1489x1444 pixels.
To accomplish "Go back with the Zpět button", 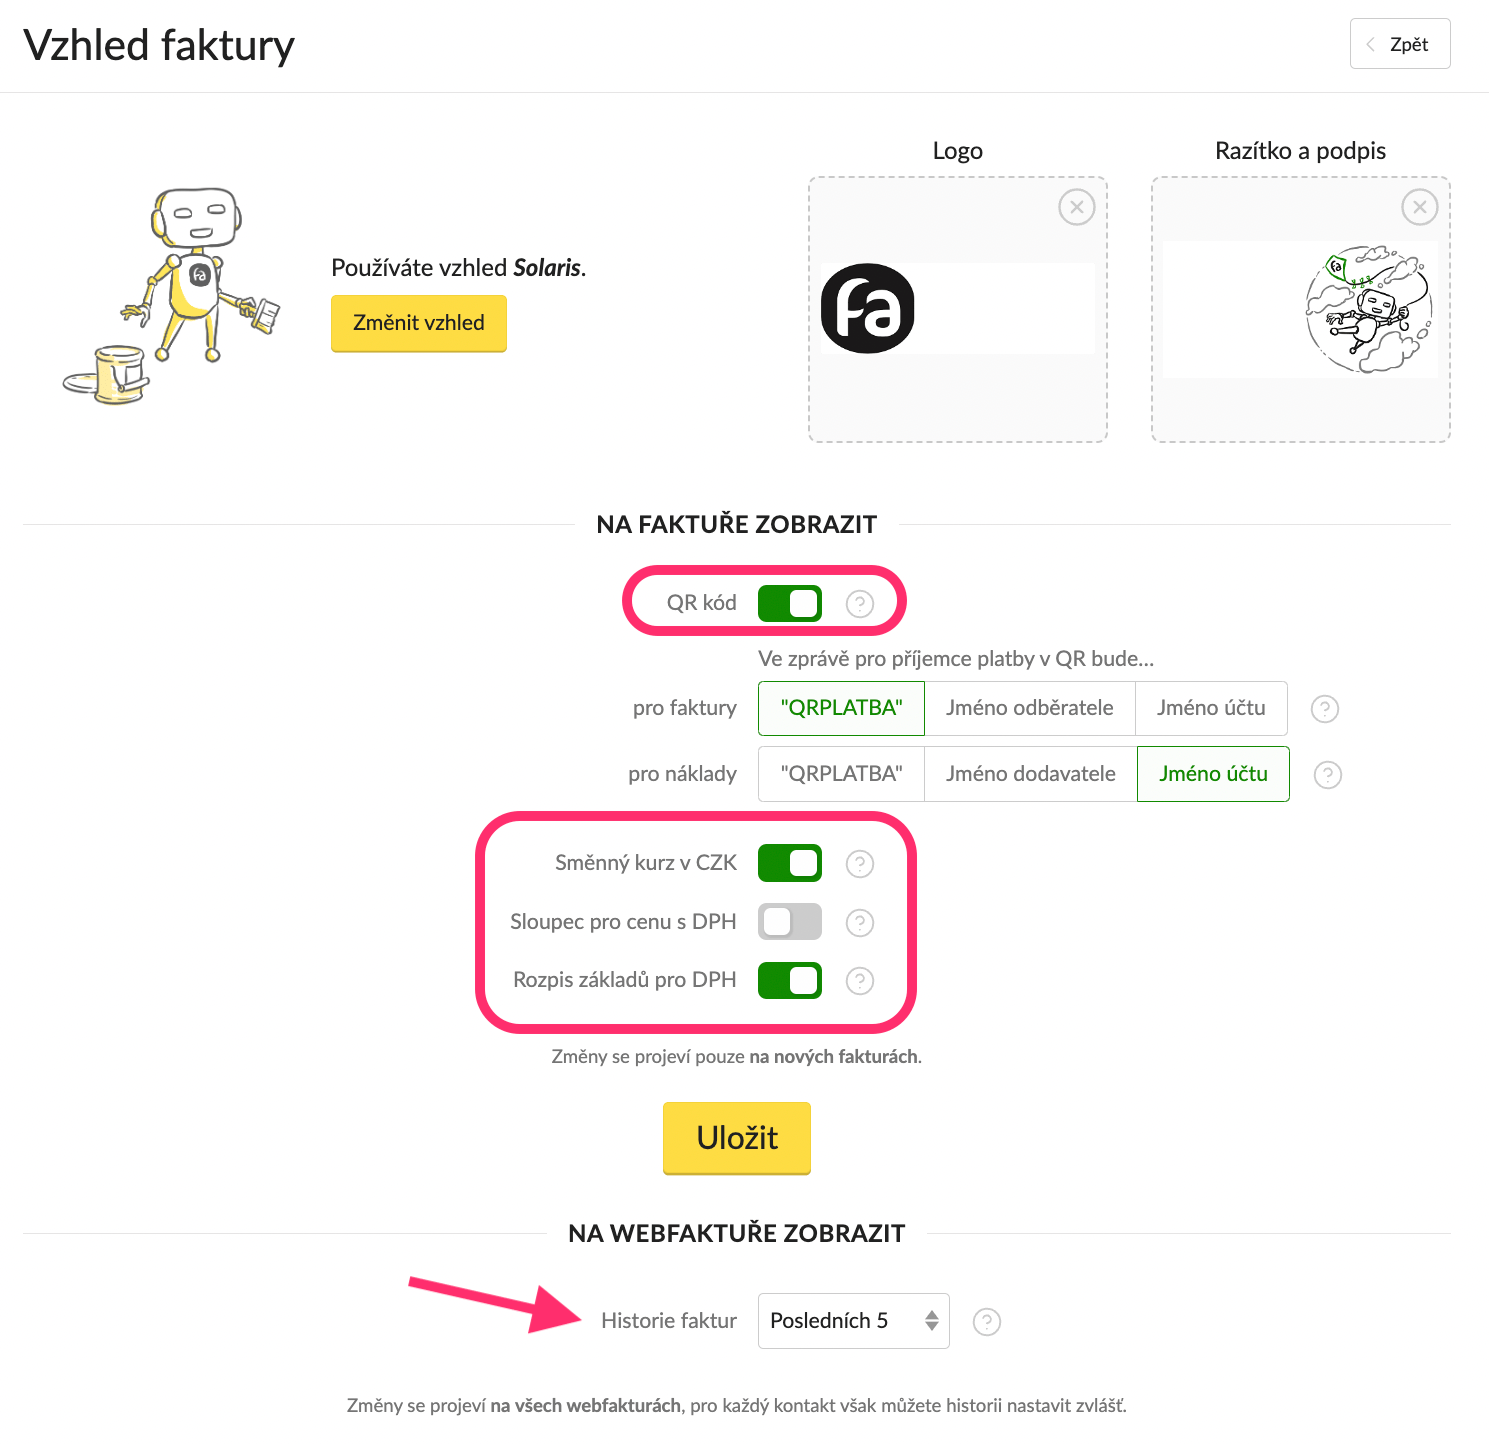I will (1399, 44).
